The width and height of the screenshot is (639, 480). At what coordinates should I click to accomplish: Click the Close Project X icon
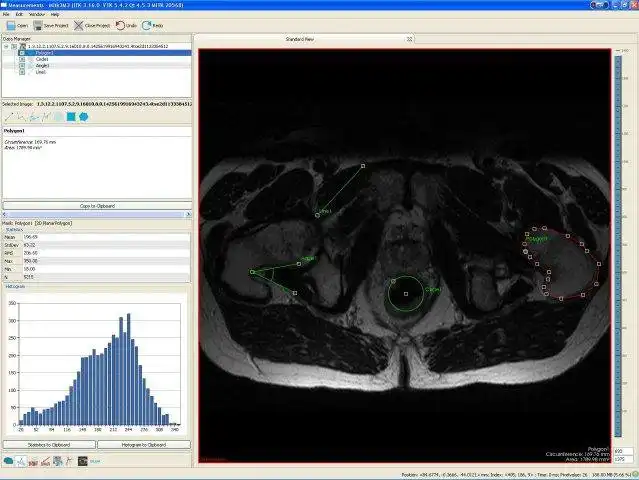click(79, 26)
